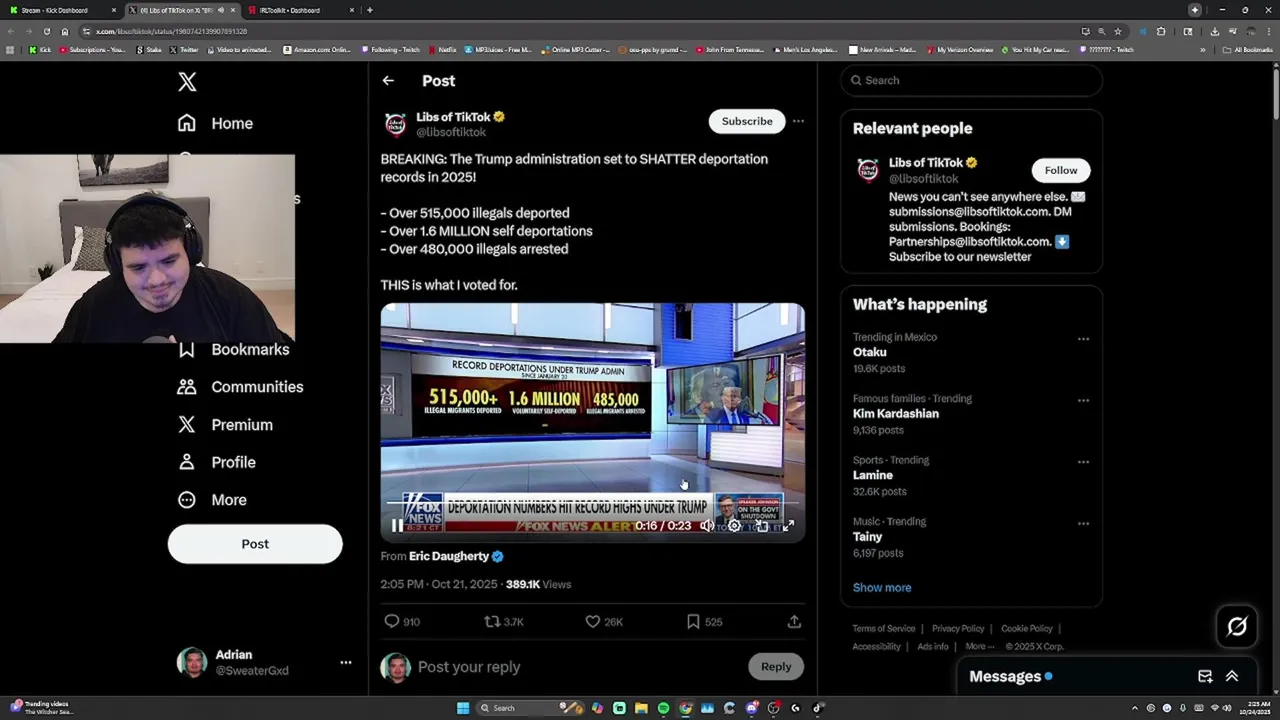Focus the X Search box
The width and height of the screenshot is (1280, 720).
[x=971, y=80]
